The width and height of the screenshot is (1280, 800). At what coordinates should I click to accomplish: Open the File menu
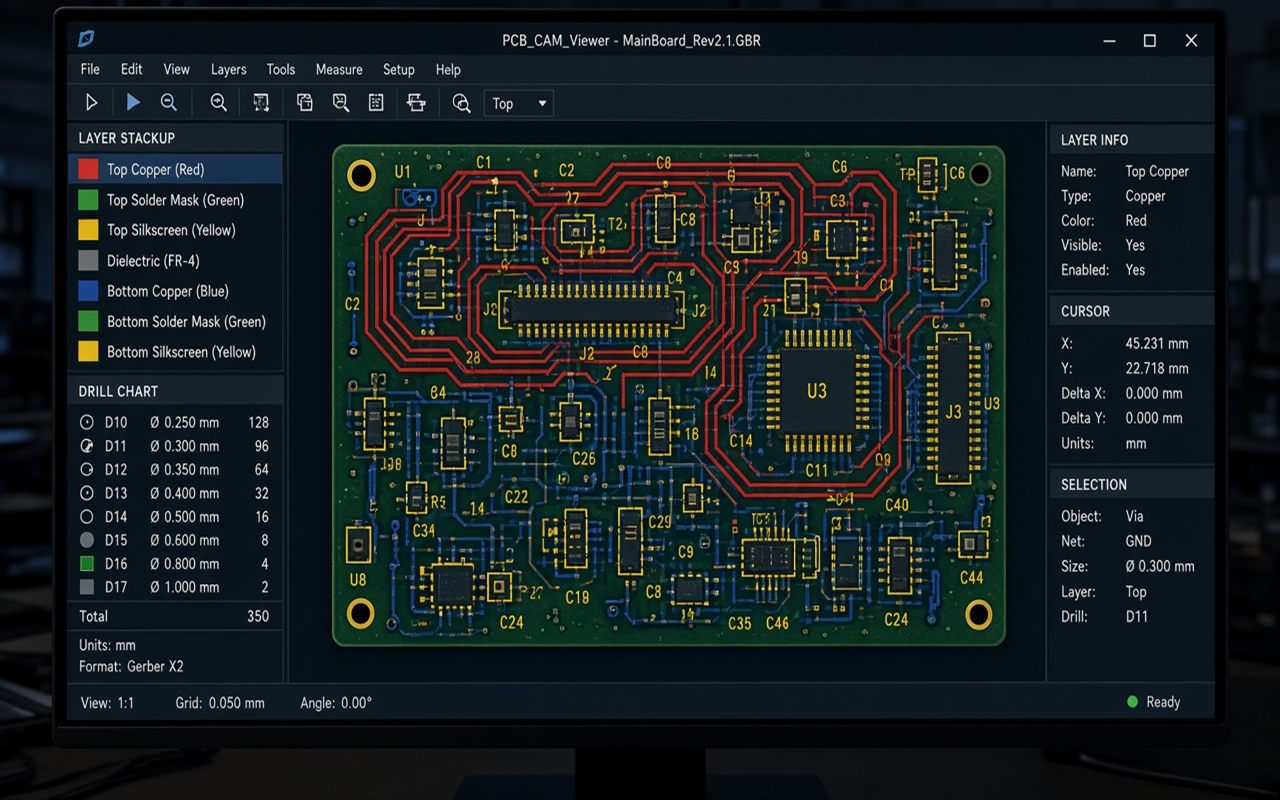tap(90, 69)
